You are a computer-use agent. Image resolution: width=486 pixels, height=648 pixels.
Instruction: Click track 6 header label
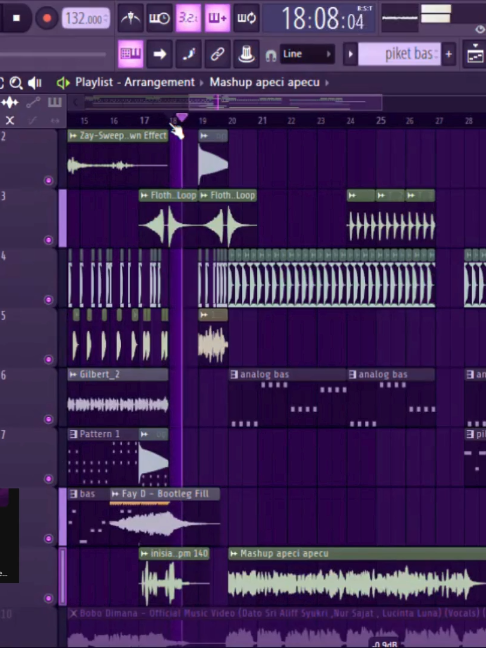coord(28,398)
